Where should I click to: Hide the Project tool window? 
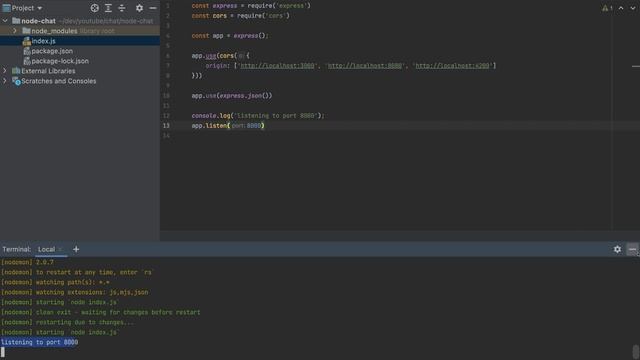pos(153,8)
